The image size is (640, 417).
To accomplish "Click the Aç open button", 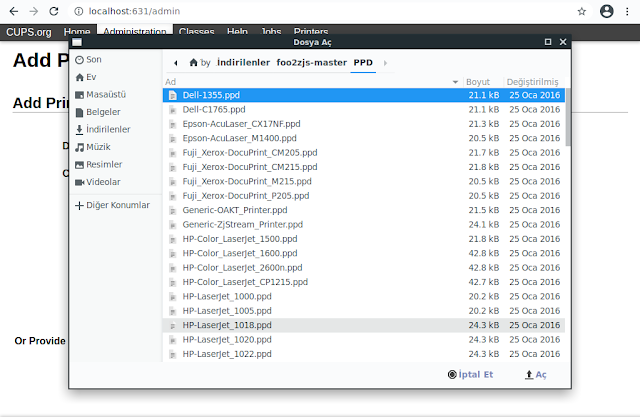I will [535, 375].
